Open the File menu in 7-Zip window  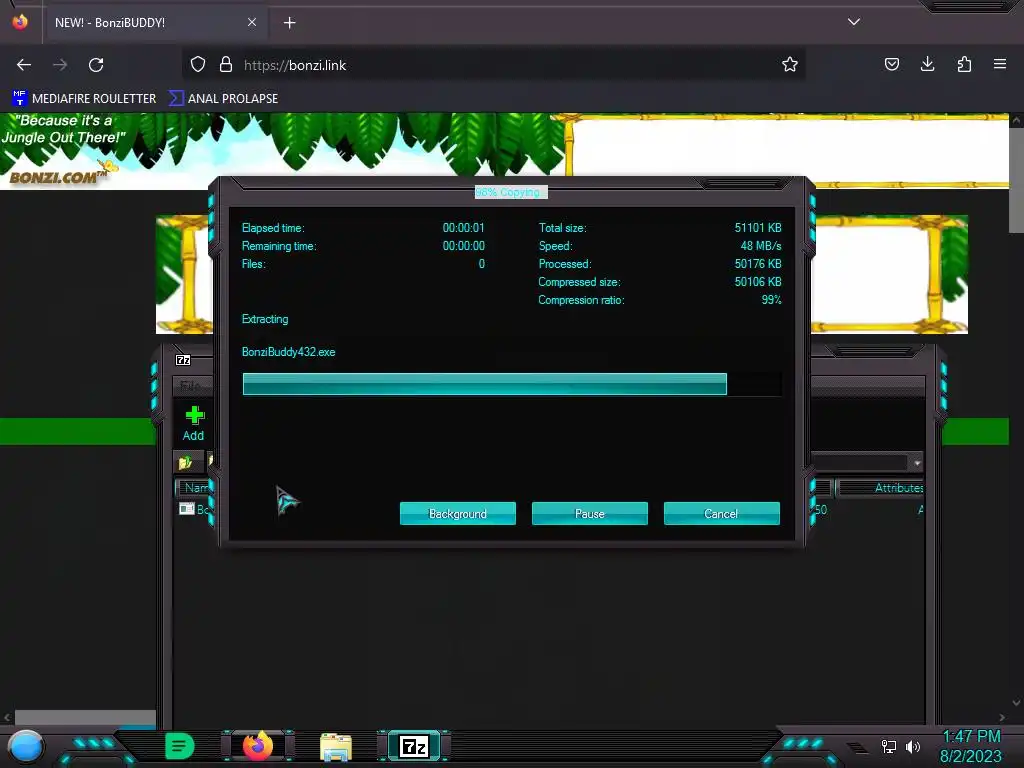tap(190, 386)
